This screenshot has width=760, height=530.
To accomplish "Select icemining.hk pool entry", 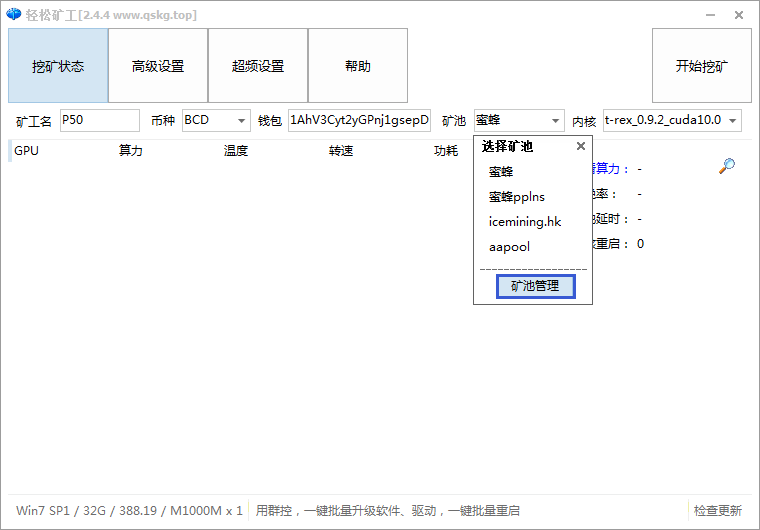I will point(525,222).
